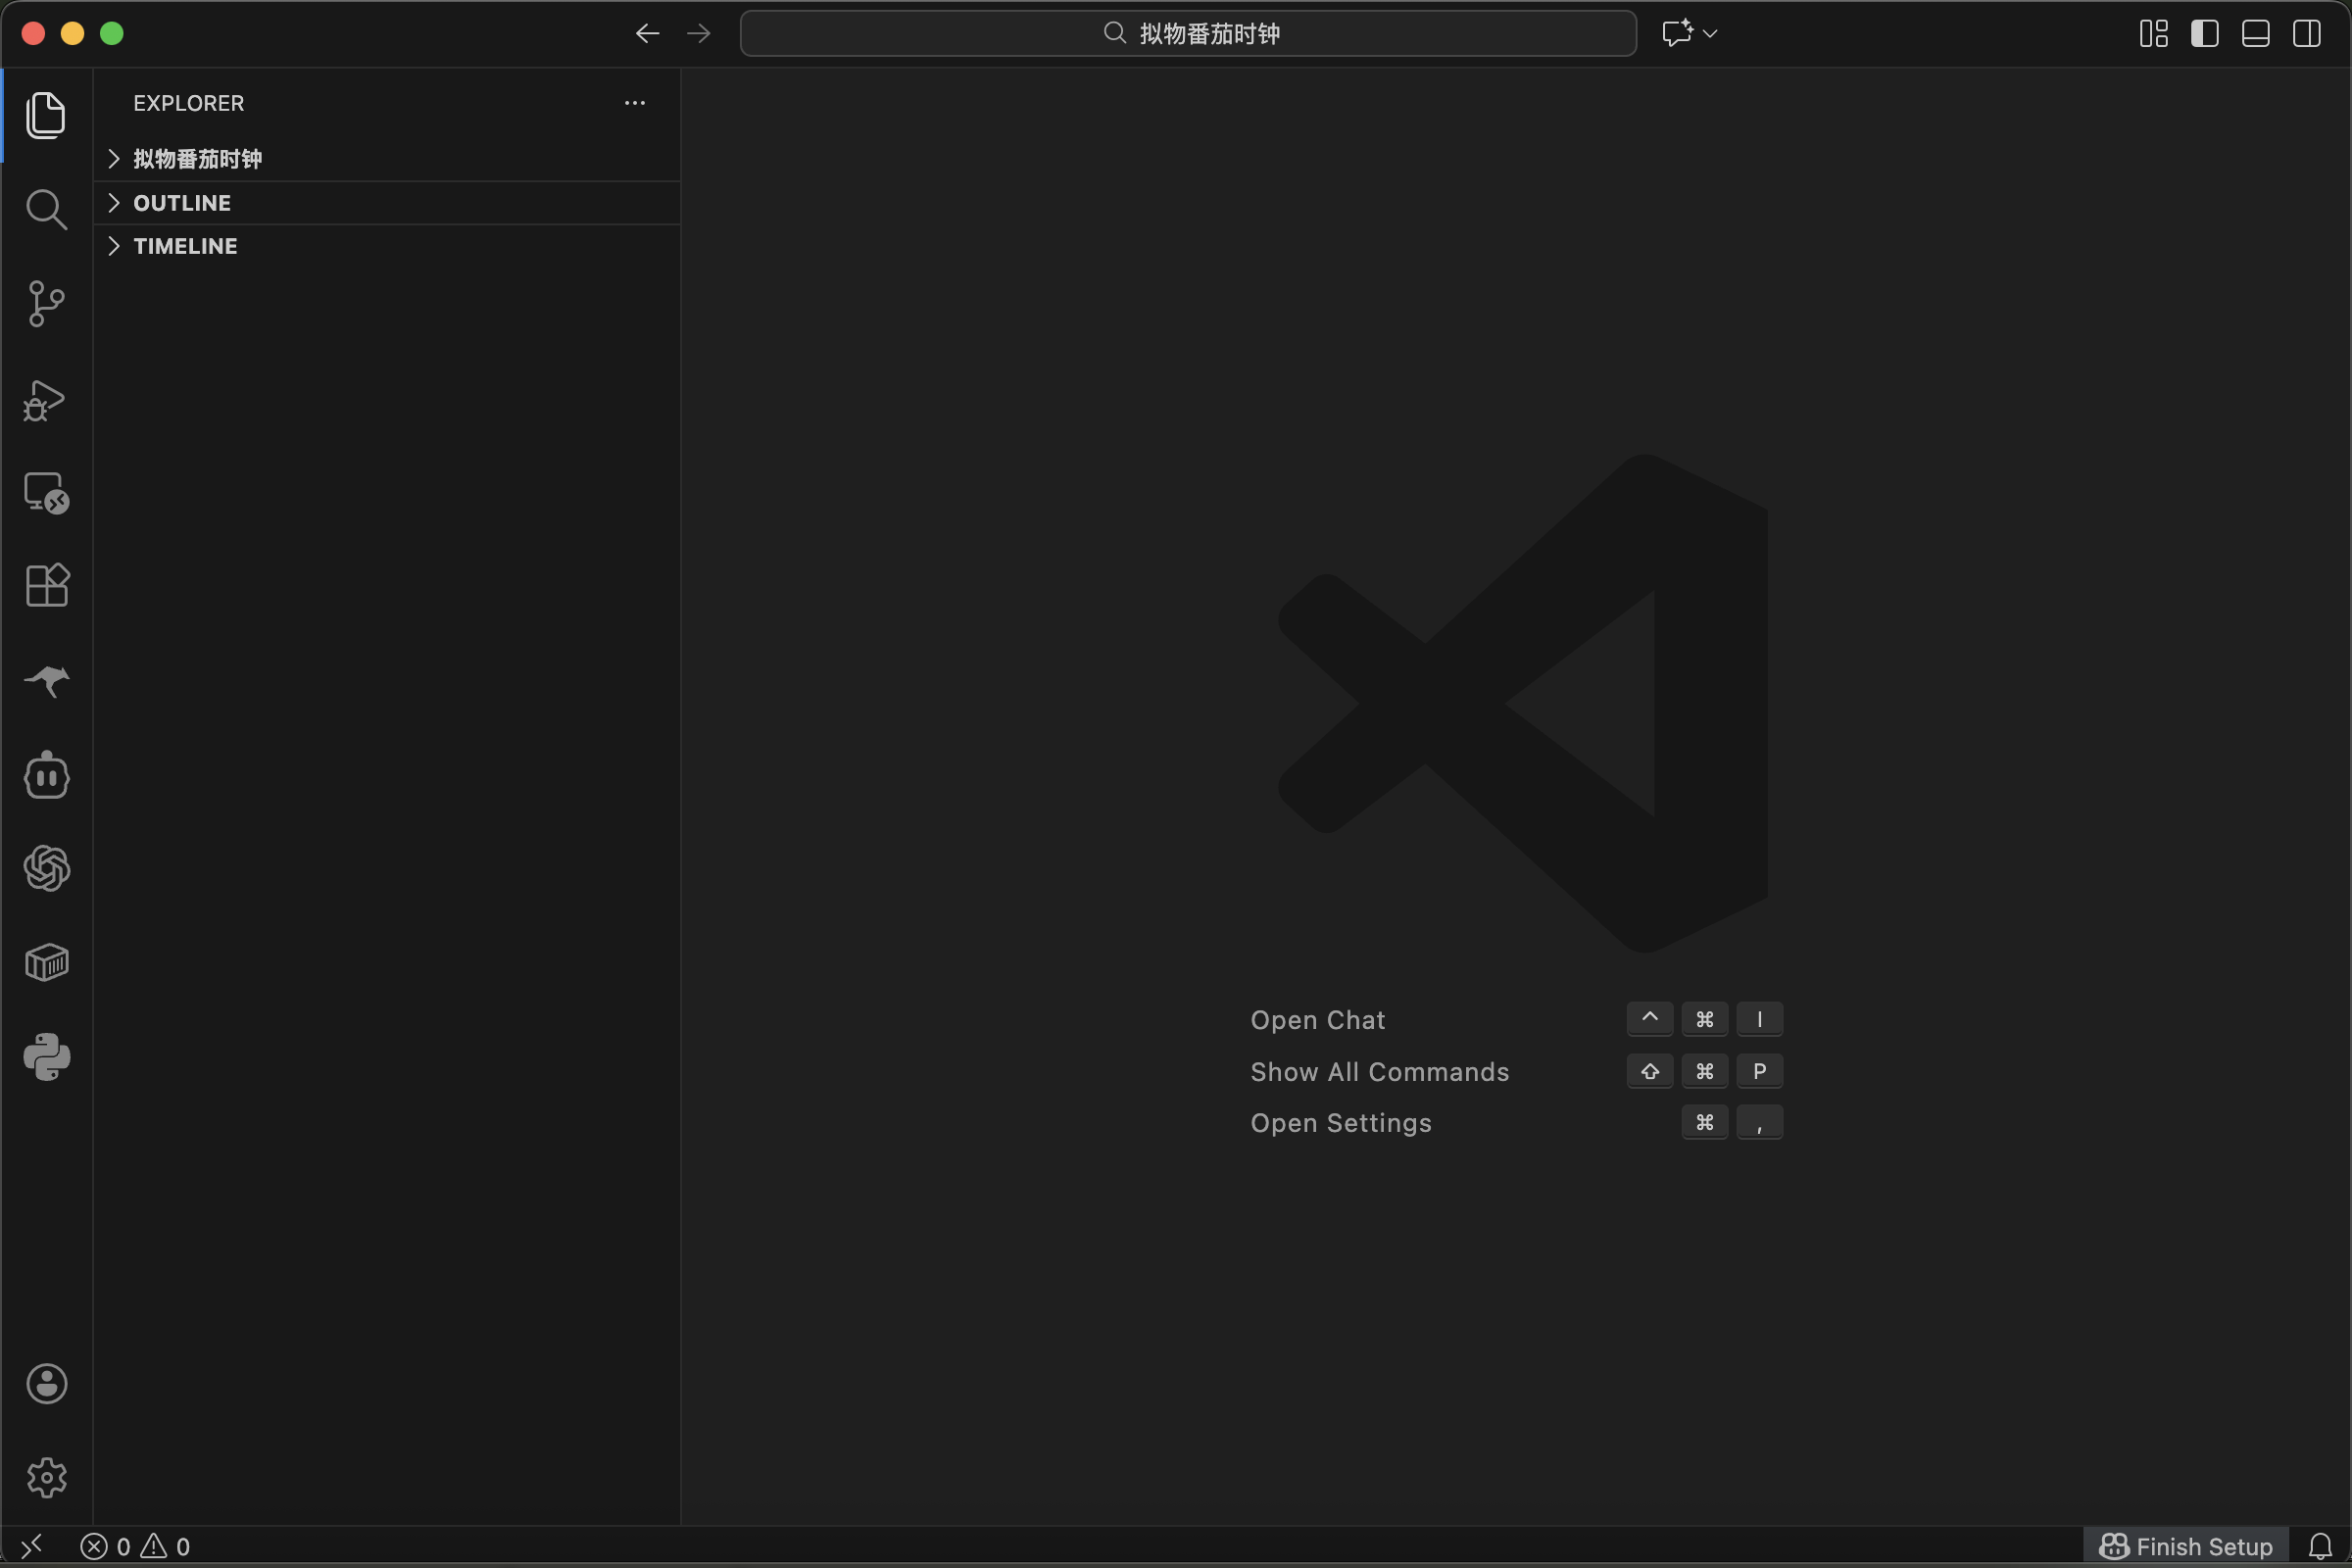Click the Finish Setup status bar button

click(x=2185, y=1547)
